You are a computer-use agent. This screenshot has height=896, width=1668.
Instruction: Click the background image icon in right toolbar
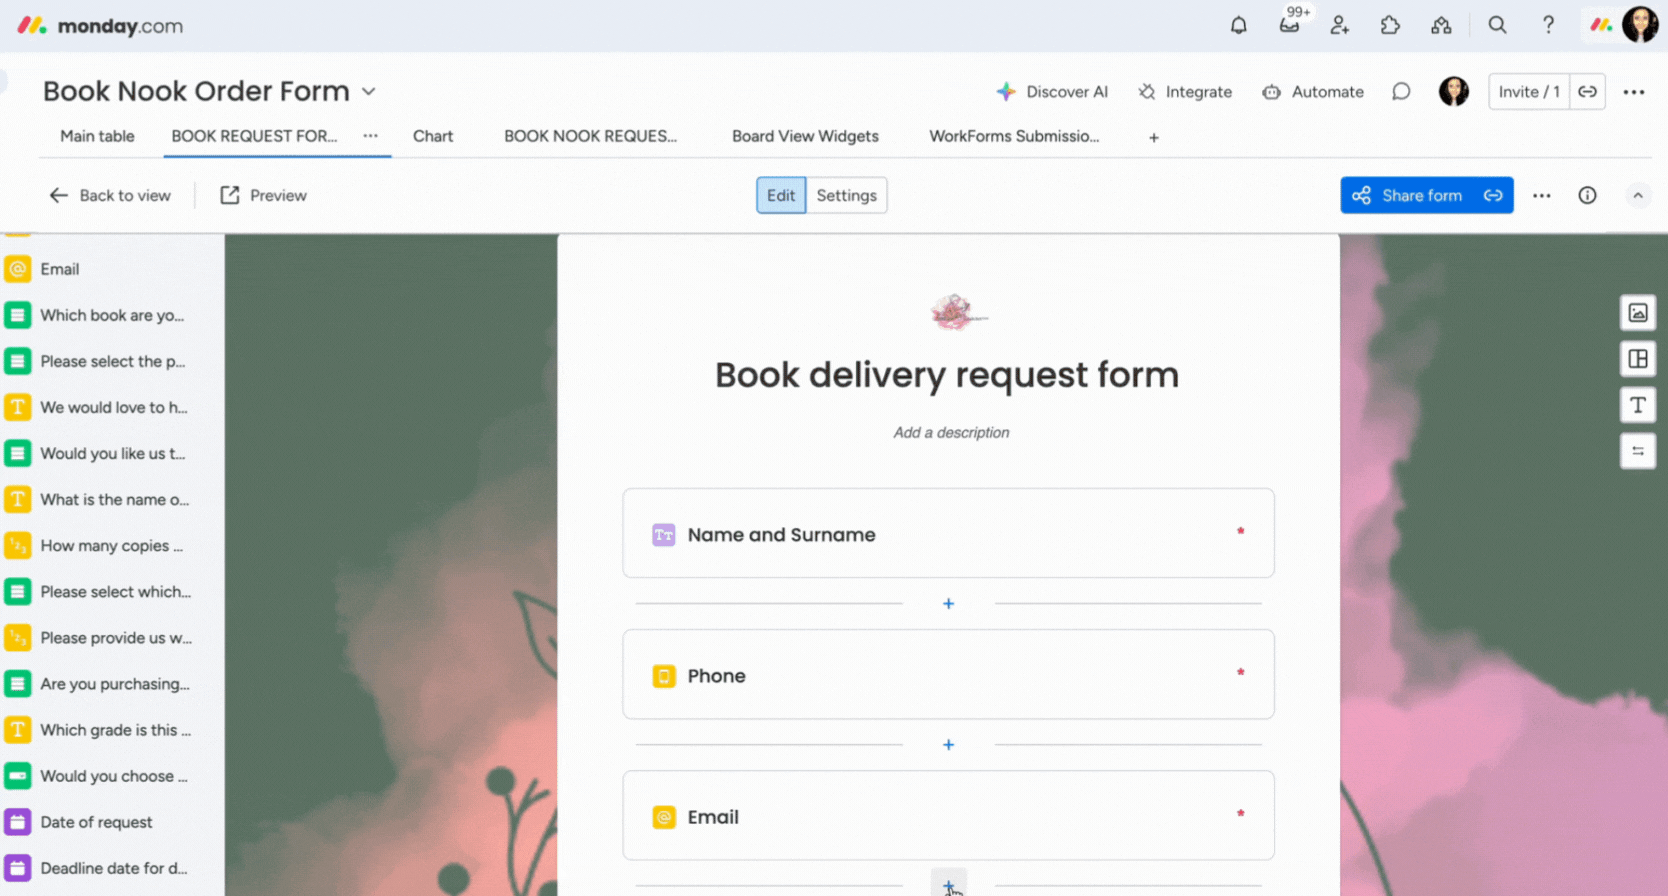(1638, 313)
